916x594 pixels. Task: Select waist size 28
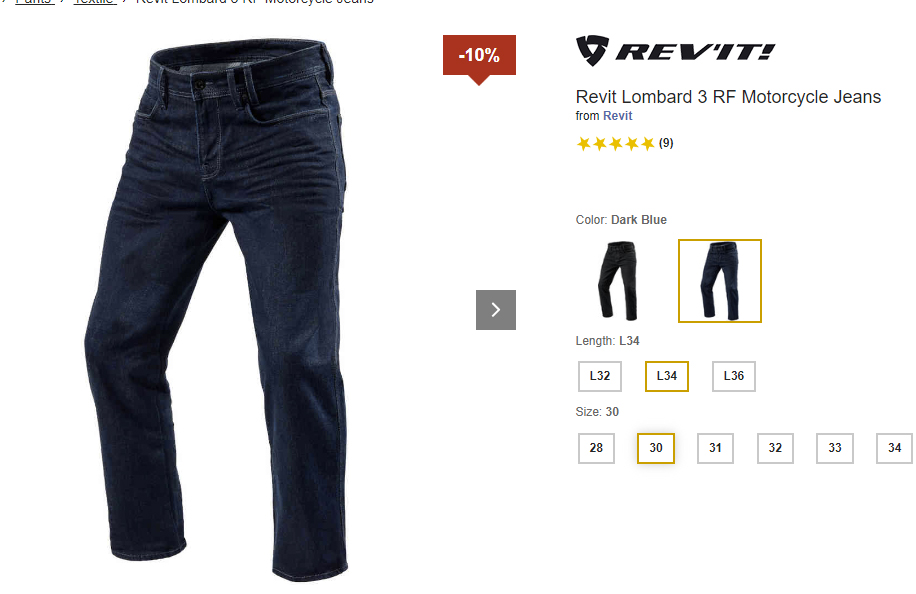tap(596, 448)
